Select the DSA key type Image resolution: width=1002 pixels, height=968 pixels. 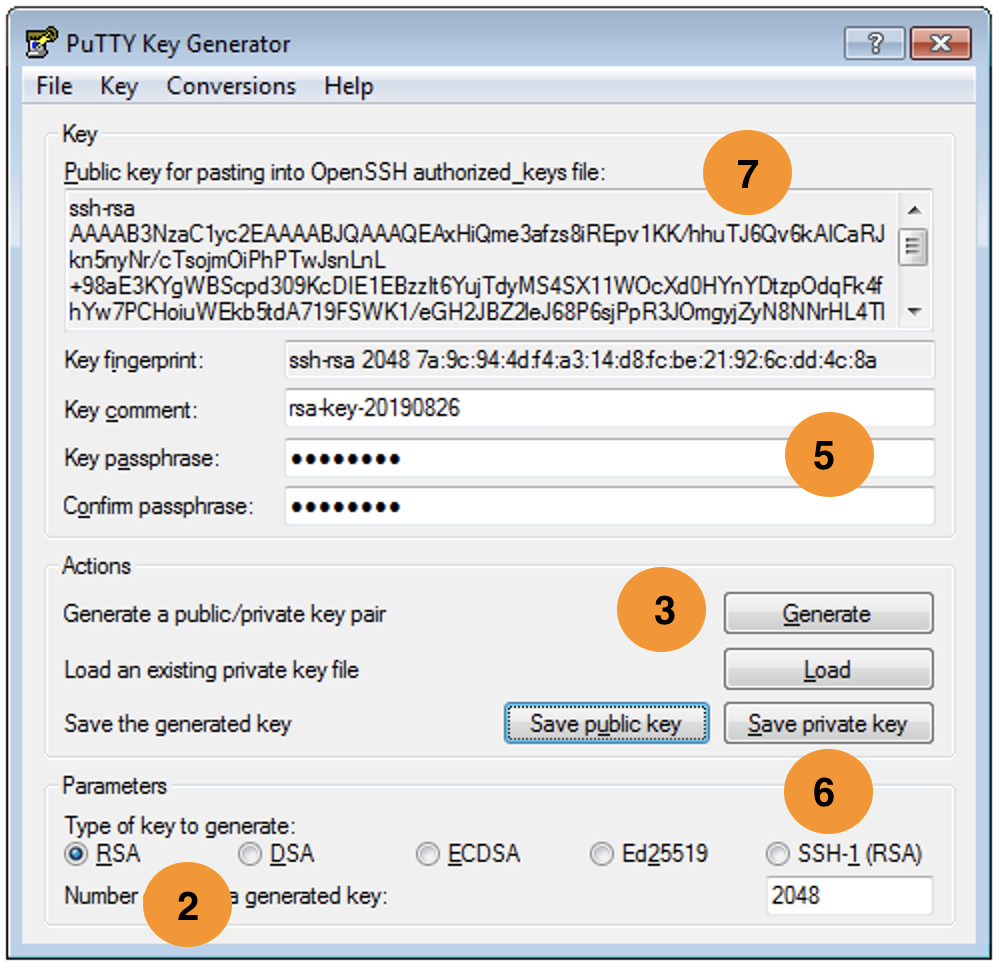pyautogui.click(x=276, y=854)
